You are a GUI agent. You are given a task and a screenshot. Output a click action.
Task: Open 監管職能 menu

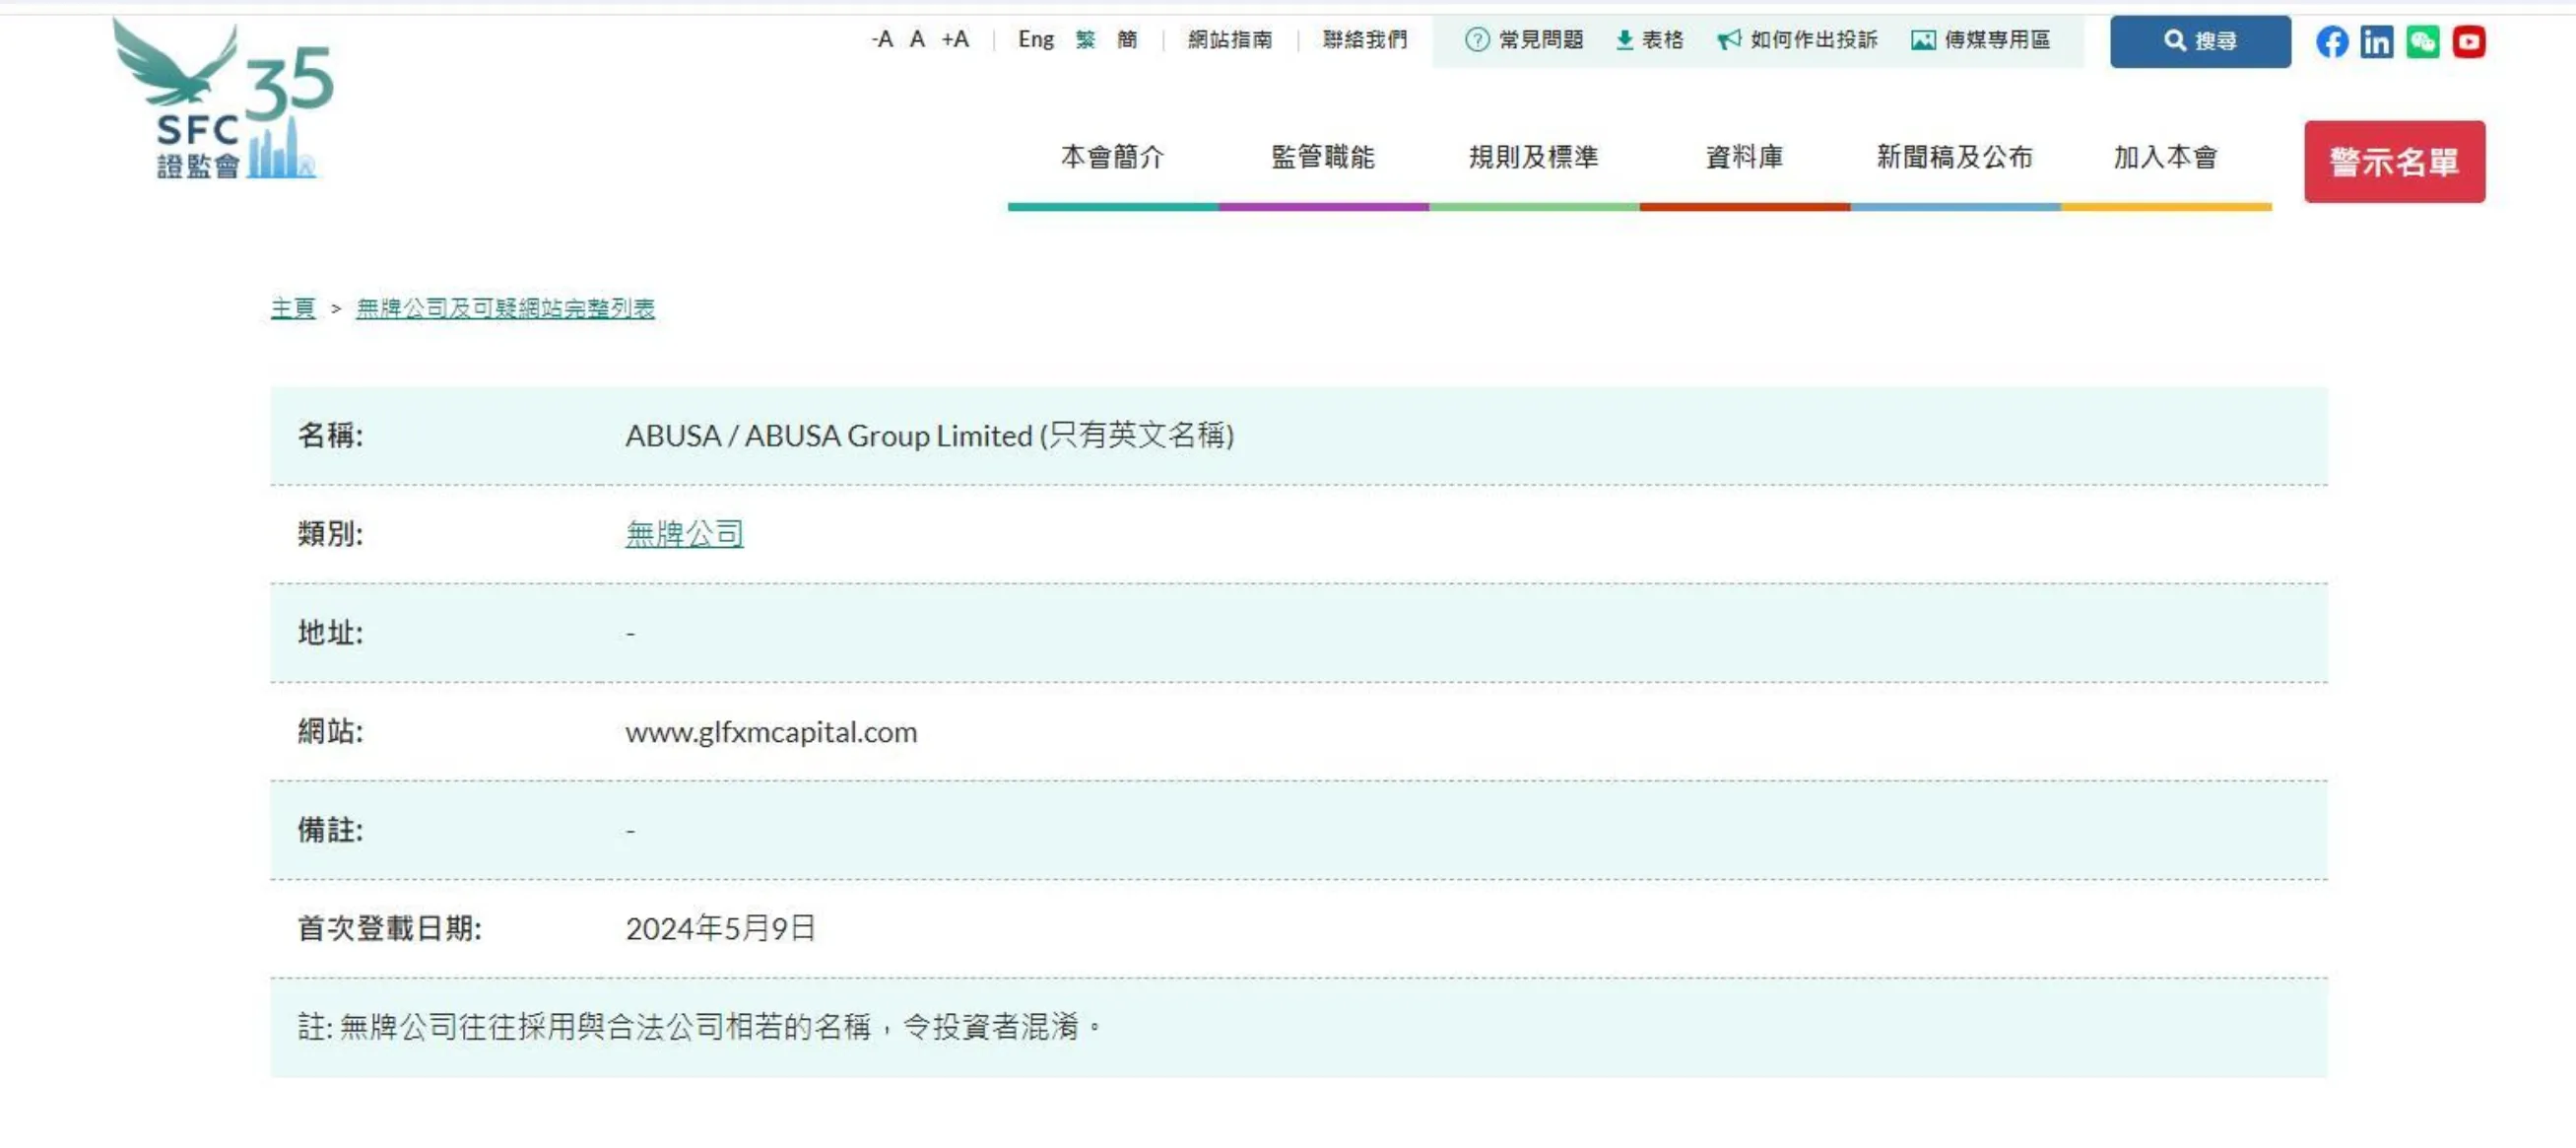pyautogui.click(x=1323, y=157)
